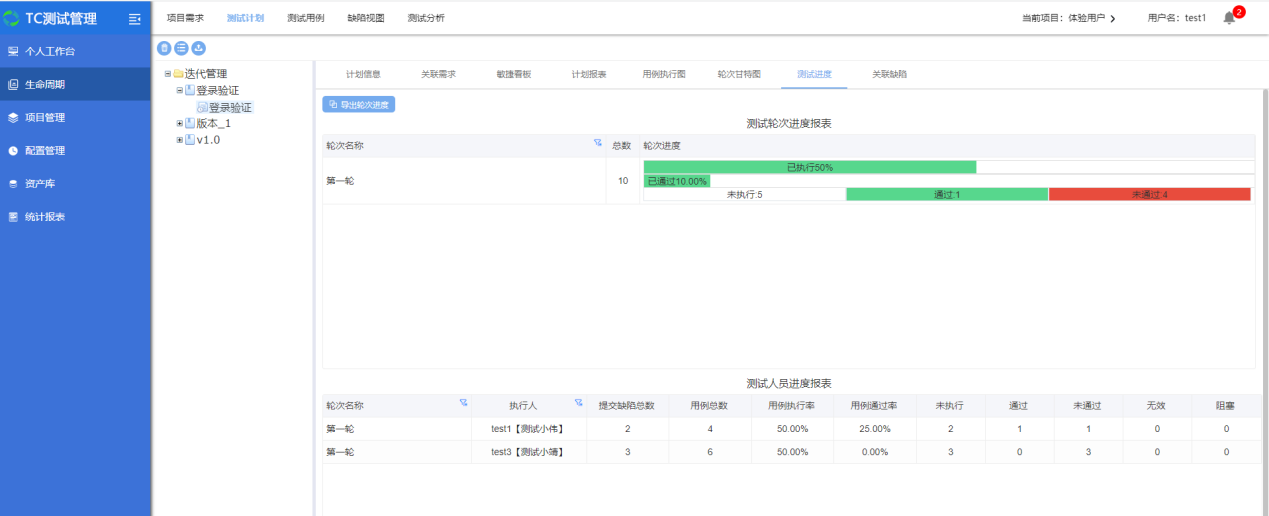Open 个人工作台 in the sidebar
The width and height of the screenshot is (1269, 516).
[x=50, y=51]
